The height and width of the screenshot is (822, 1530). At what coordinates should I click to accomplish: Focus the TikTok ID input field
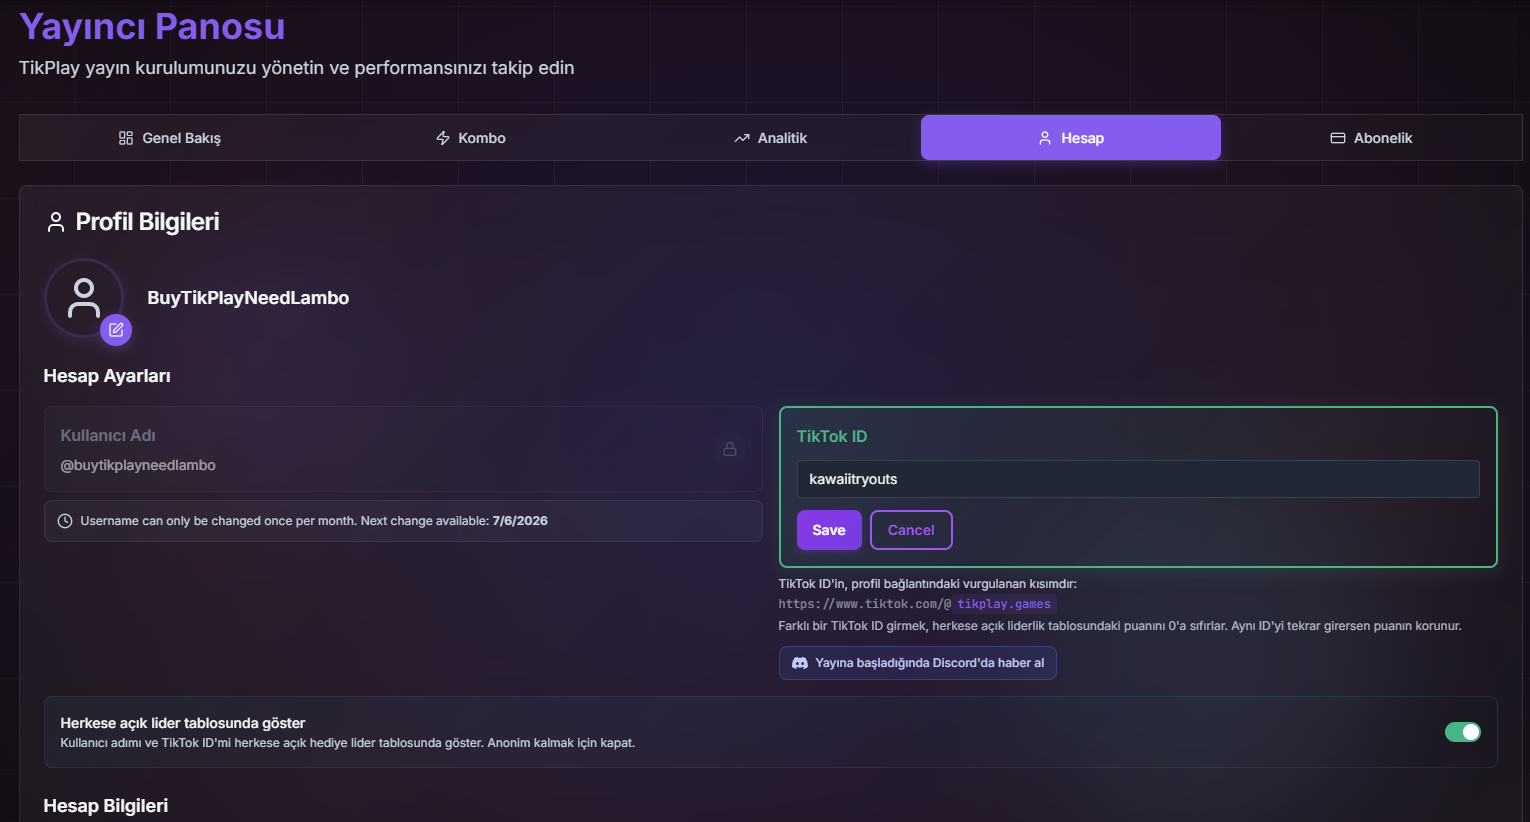(1138, 479)
